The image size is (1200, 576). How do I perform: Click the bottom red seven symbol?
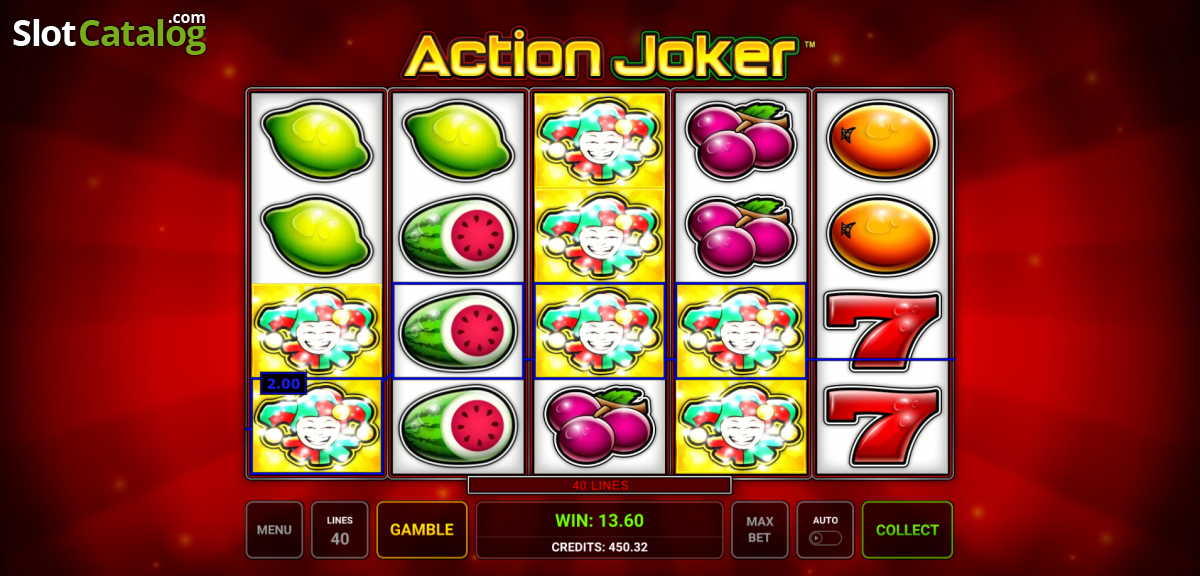(882, 424)
